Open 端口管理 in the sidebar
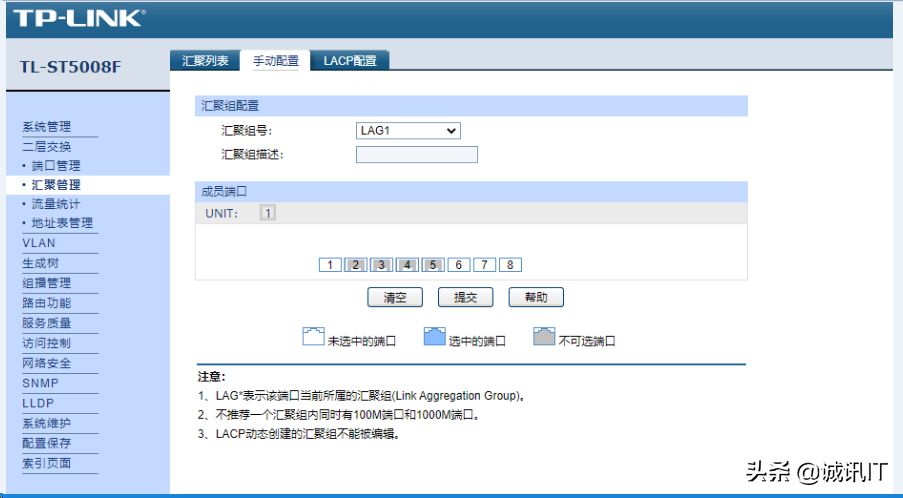The height and width of the screenshot is (498, 903). pyautogui.click(x=56, y=166)
